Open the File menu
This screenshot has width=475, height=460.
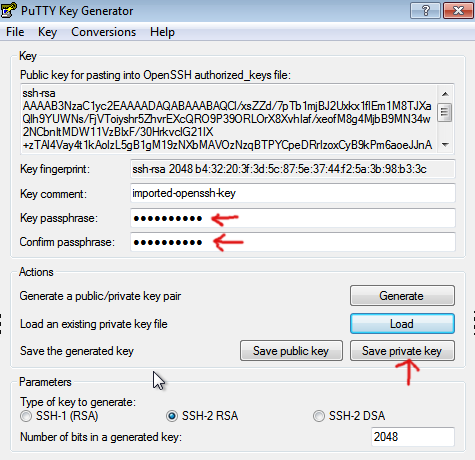pyautogui.click(x=15, y=32)
